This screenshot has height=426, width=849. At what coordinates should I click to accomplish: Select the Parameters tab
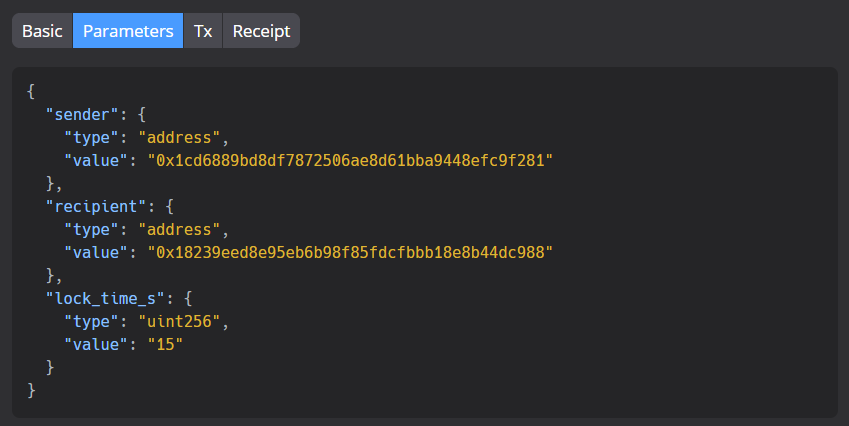click(x=128, y=31)
